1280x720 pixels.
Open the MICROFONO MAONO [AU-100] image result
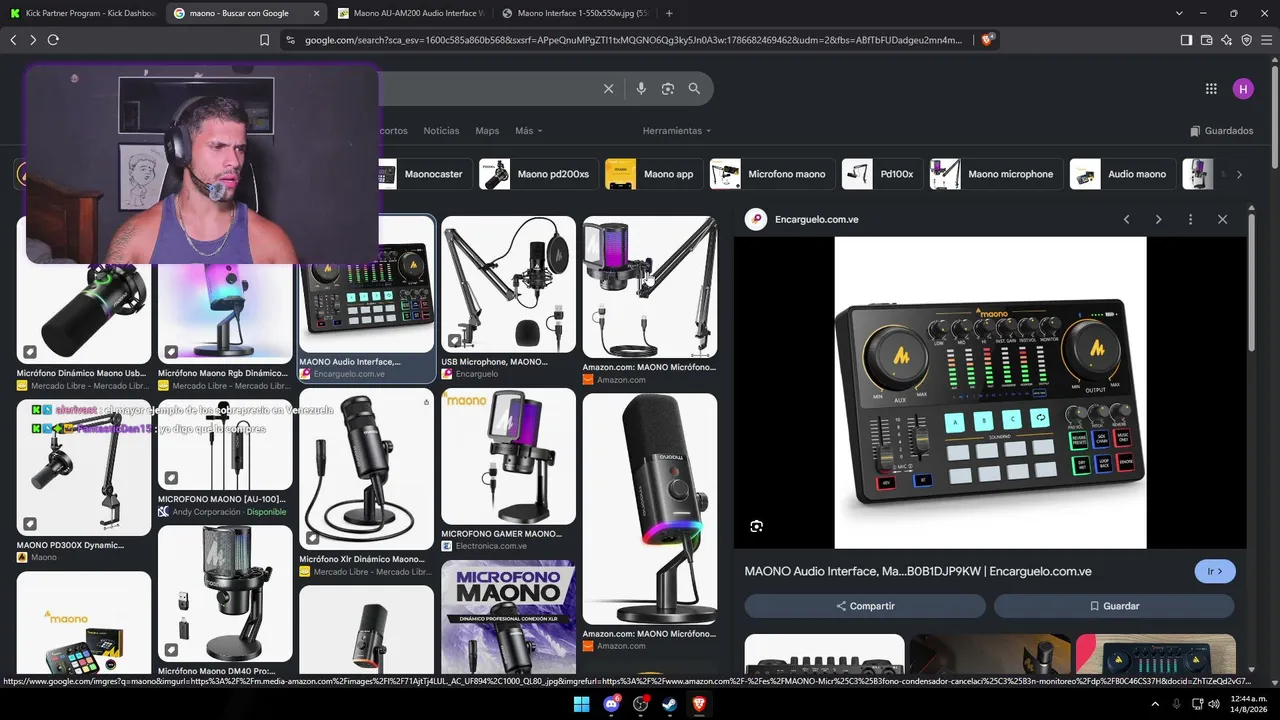coord(225,459)
